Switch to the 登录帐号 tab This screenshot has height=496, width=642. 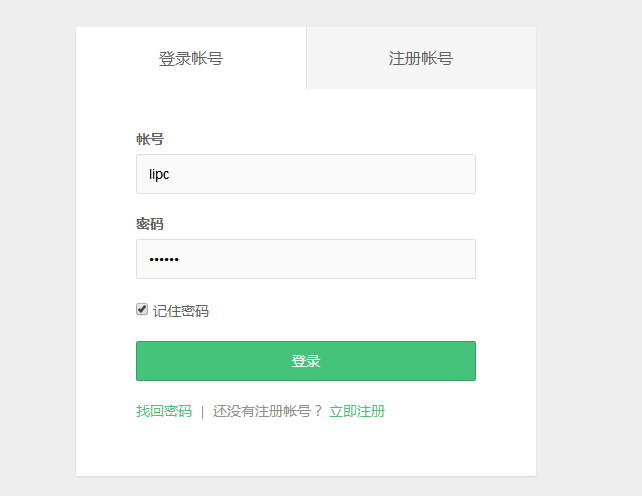click(x=190, y=58)
